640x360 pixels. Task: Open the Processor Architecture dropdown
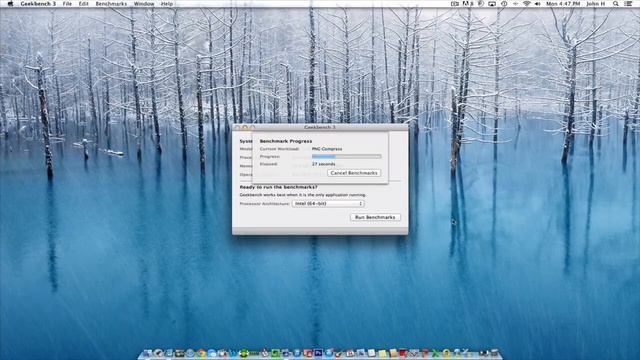(328, 203)
